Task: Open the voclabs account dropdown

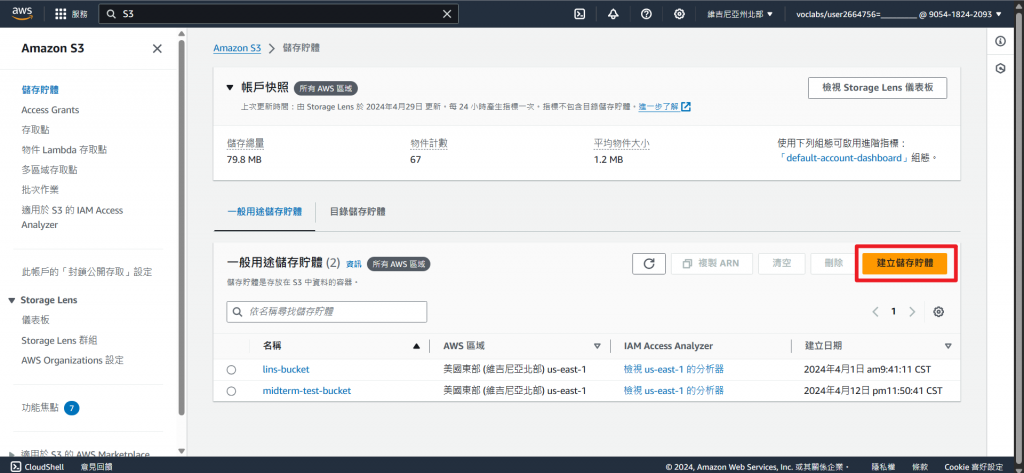Action: pos(898,14)
